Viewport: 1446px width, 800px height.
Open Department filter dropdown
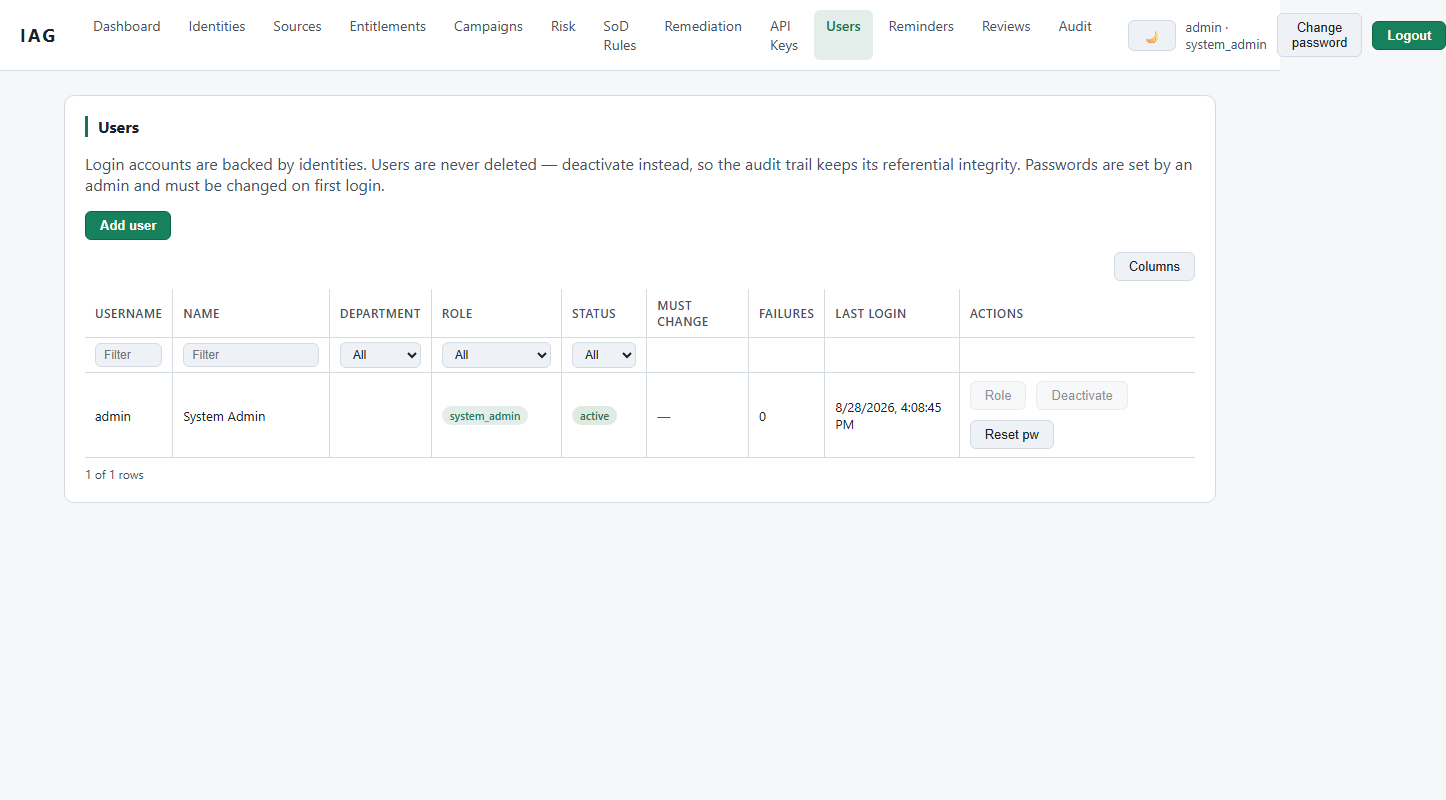[380, 355]
